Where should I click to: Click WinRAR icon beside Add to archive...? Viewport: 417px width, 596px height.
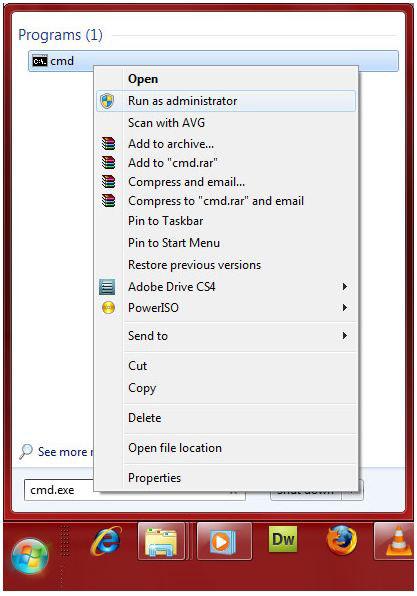[x=108, y=144]
